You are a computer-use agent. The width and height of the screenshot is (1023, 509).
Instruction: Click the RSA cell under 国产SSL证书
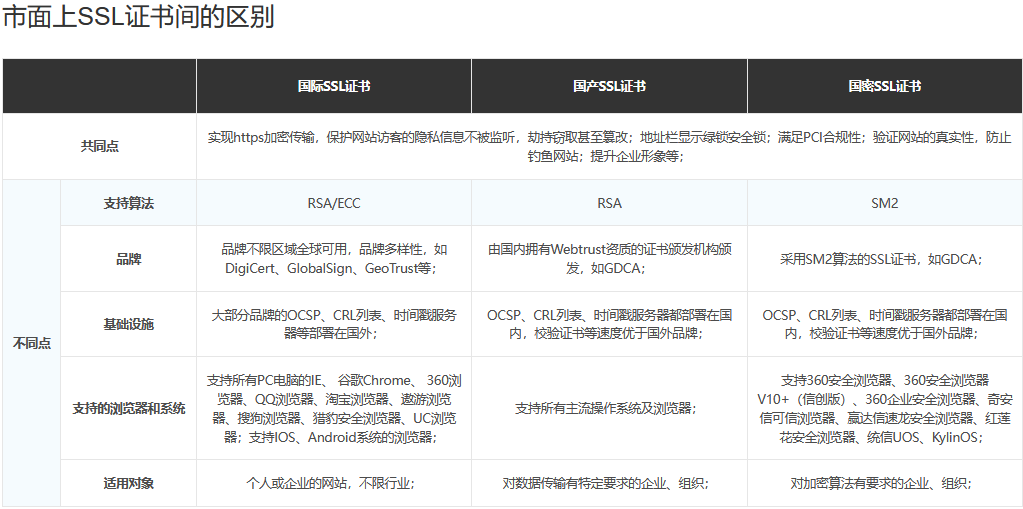pos(609,203)
